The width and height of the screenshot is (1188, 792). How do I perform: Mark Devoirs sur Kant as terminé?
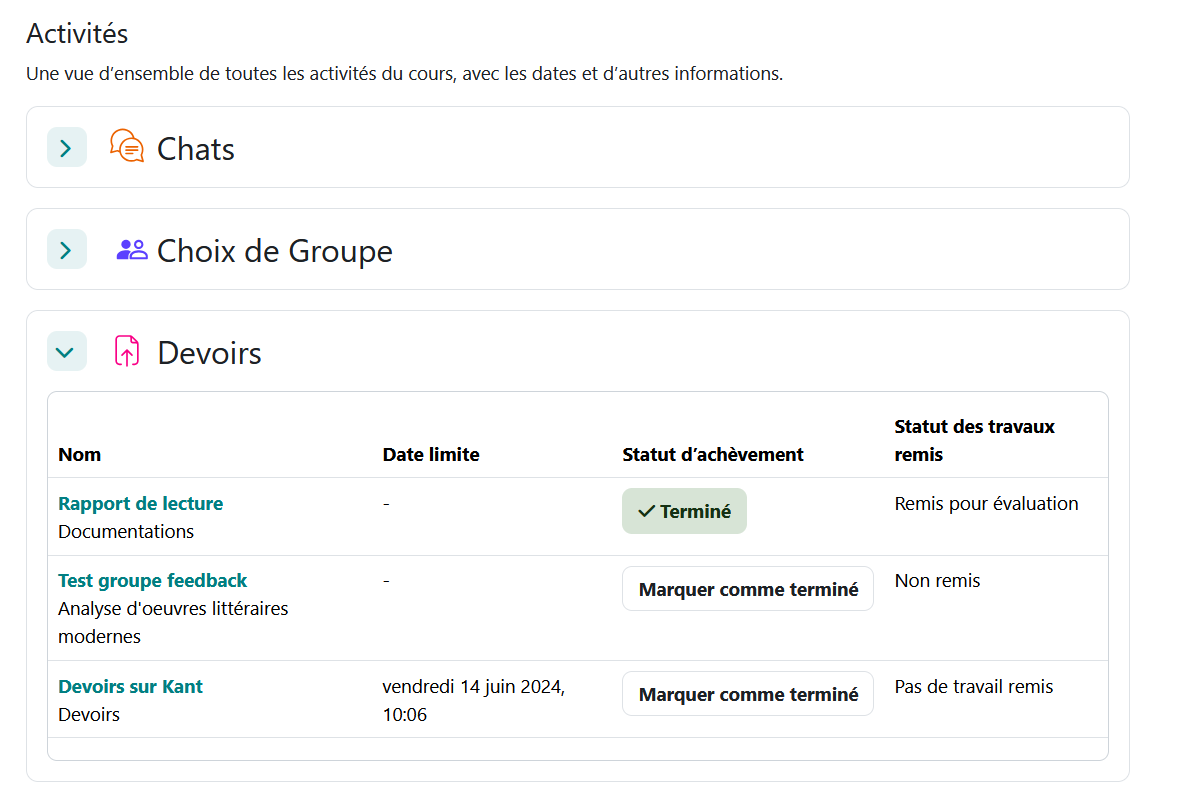[747, 694]
